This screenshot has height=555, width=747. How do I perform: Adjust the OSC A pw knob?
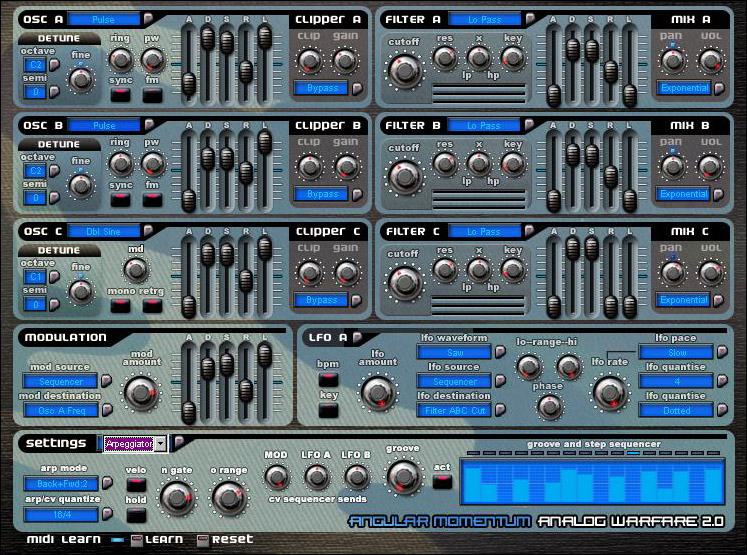pos(152,60)
